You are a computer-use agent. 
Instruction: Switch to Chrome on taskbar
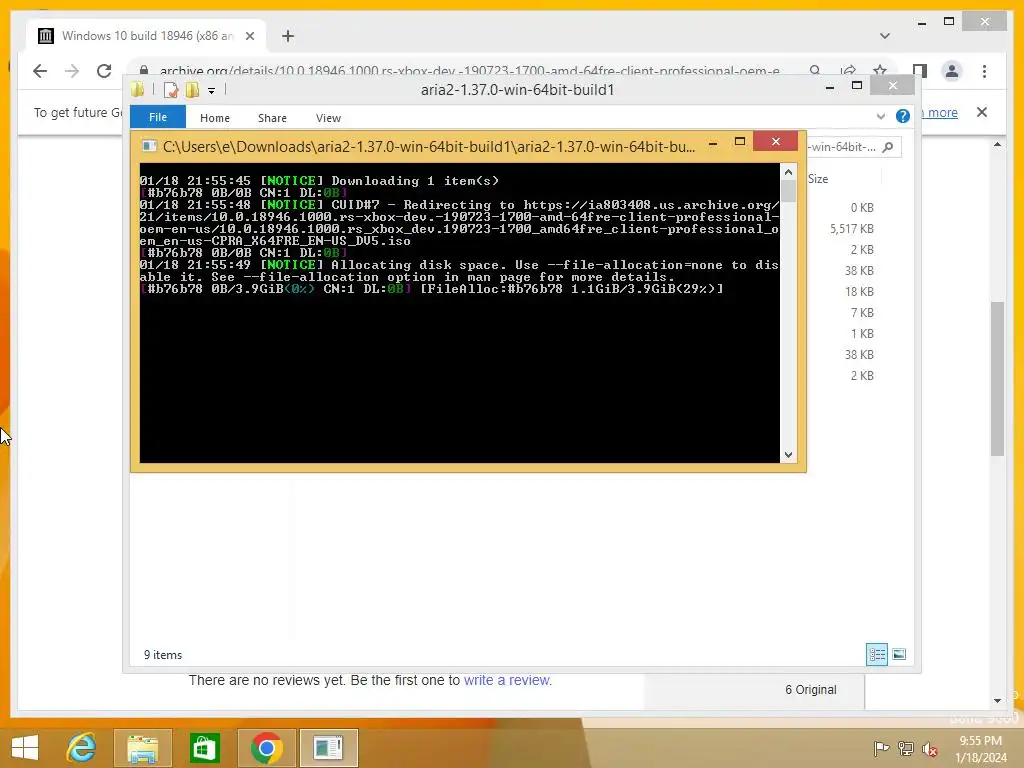click(x=266, y=748)
